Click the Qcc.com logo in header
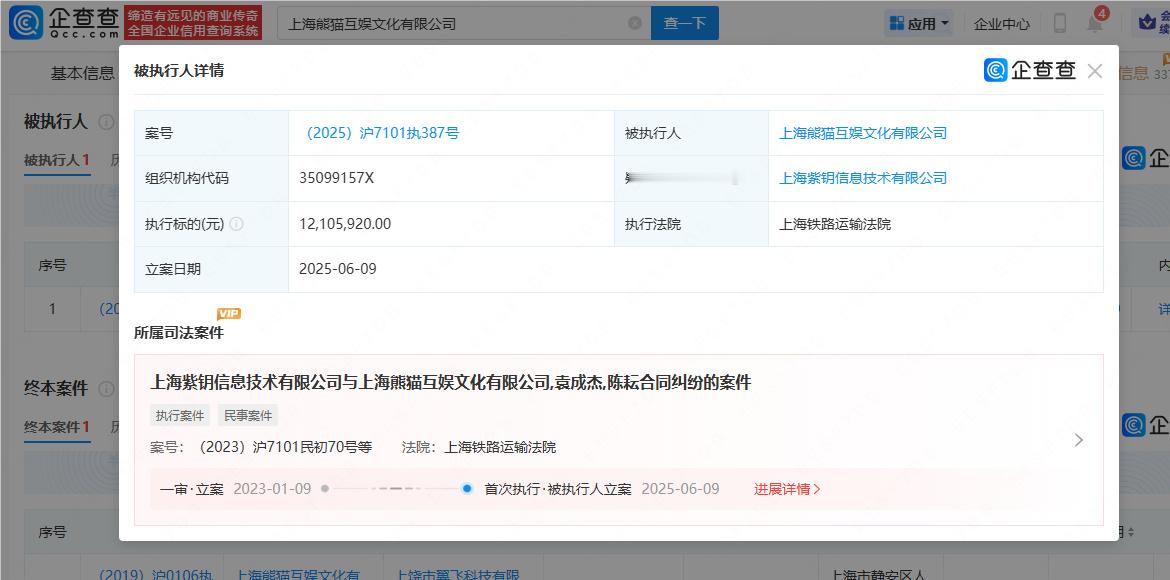 pos(63,22)
